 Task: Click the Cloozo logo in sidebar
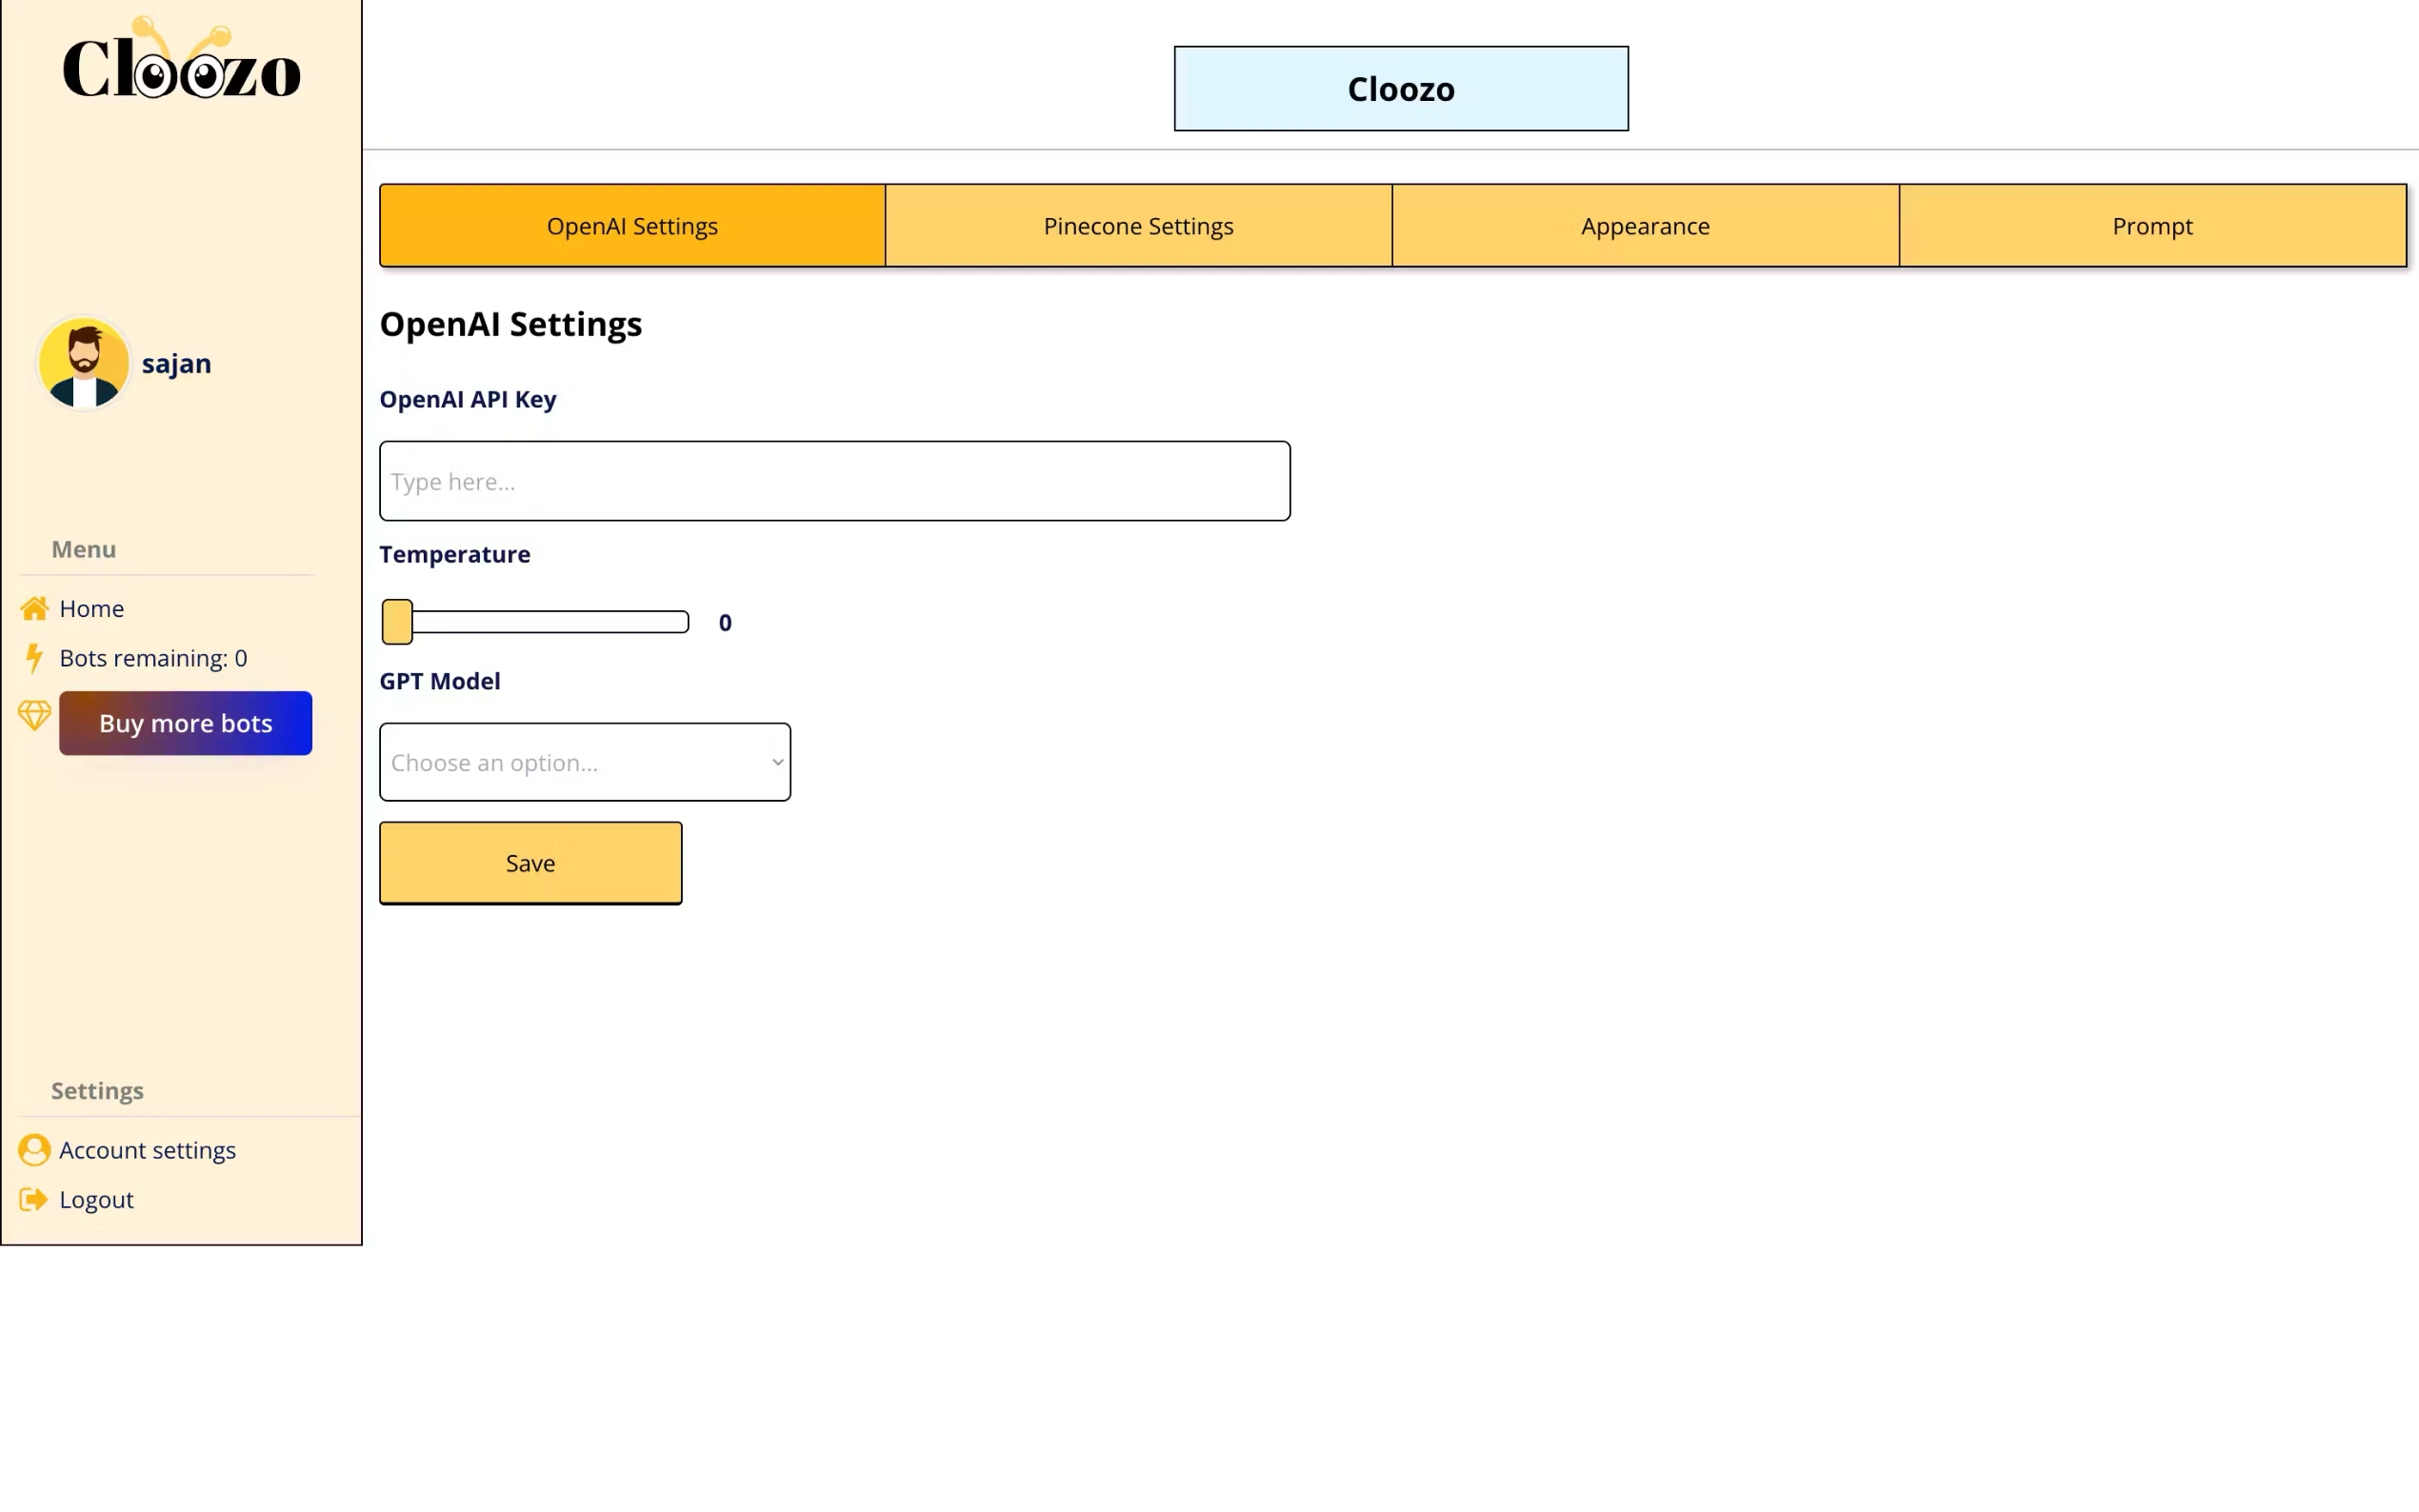(181, 62)
